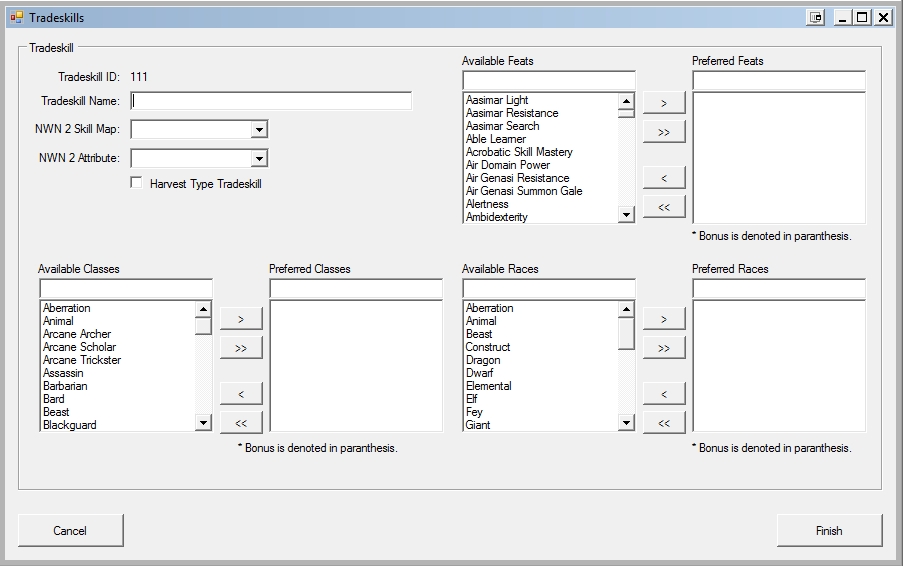This screenshot has width=903, height=566.
Task: Add selected class using > button
Action: tap(241, 319)
